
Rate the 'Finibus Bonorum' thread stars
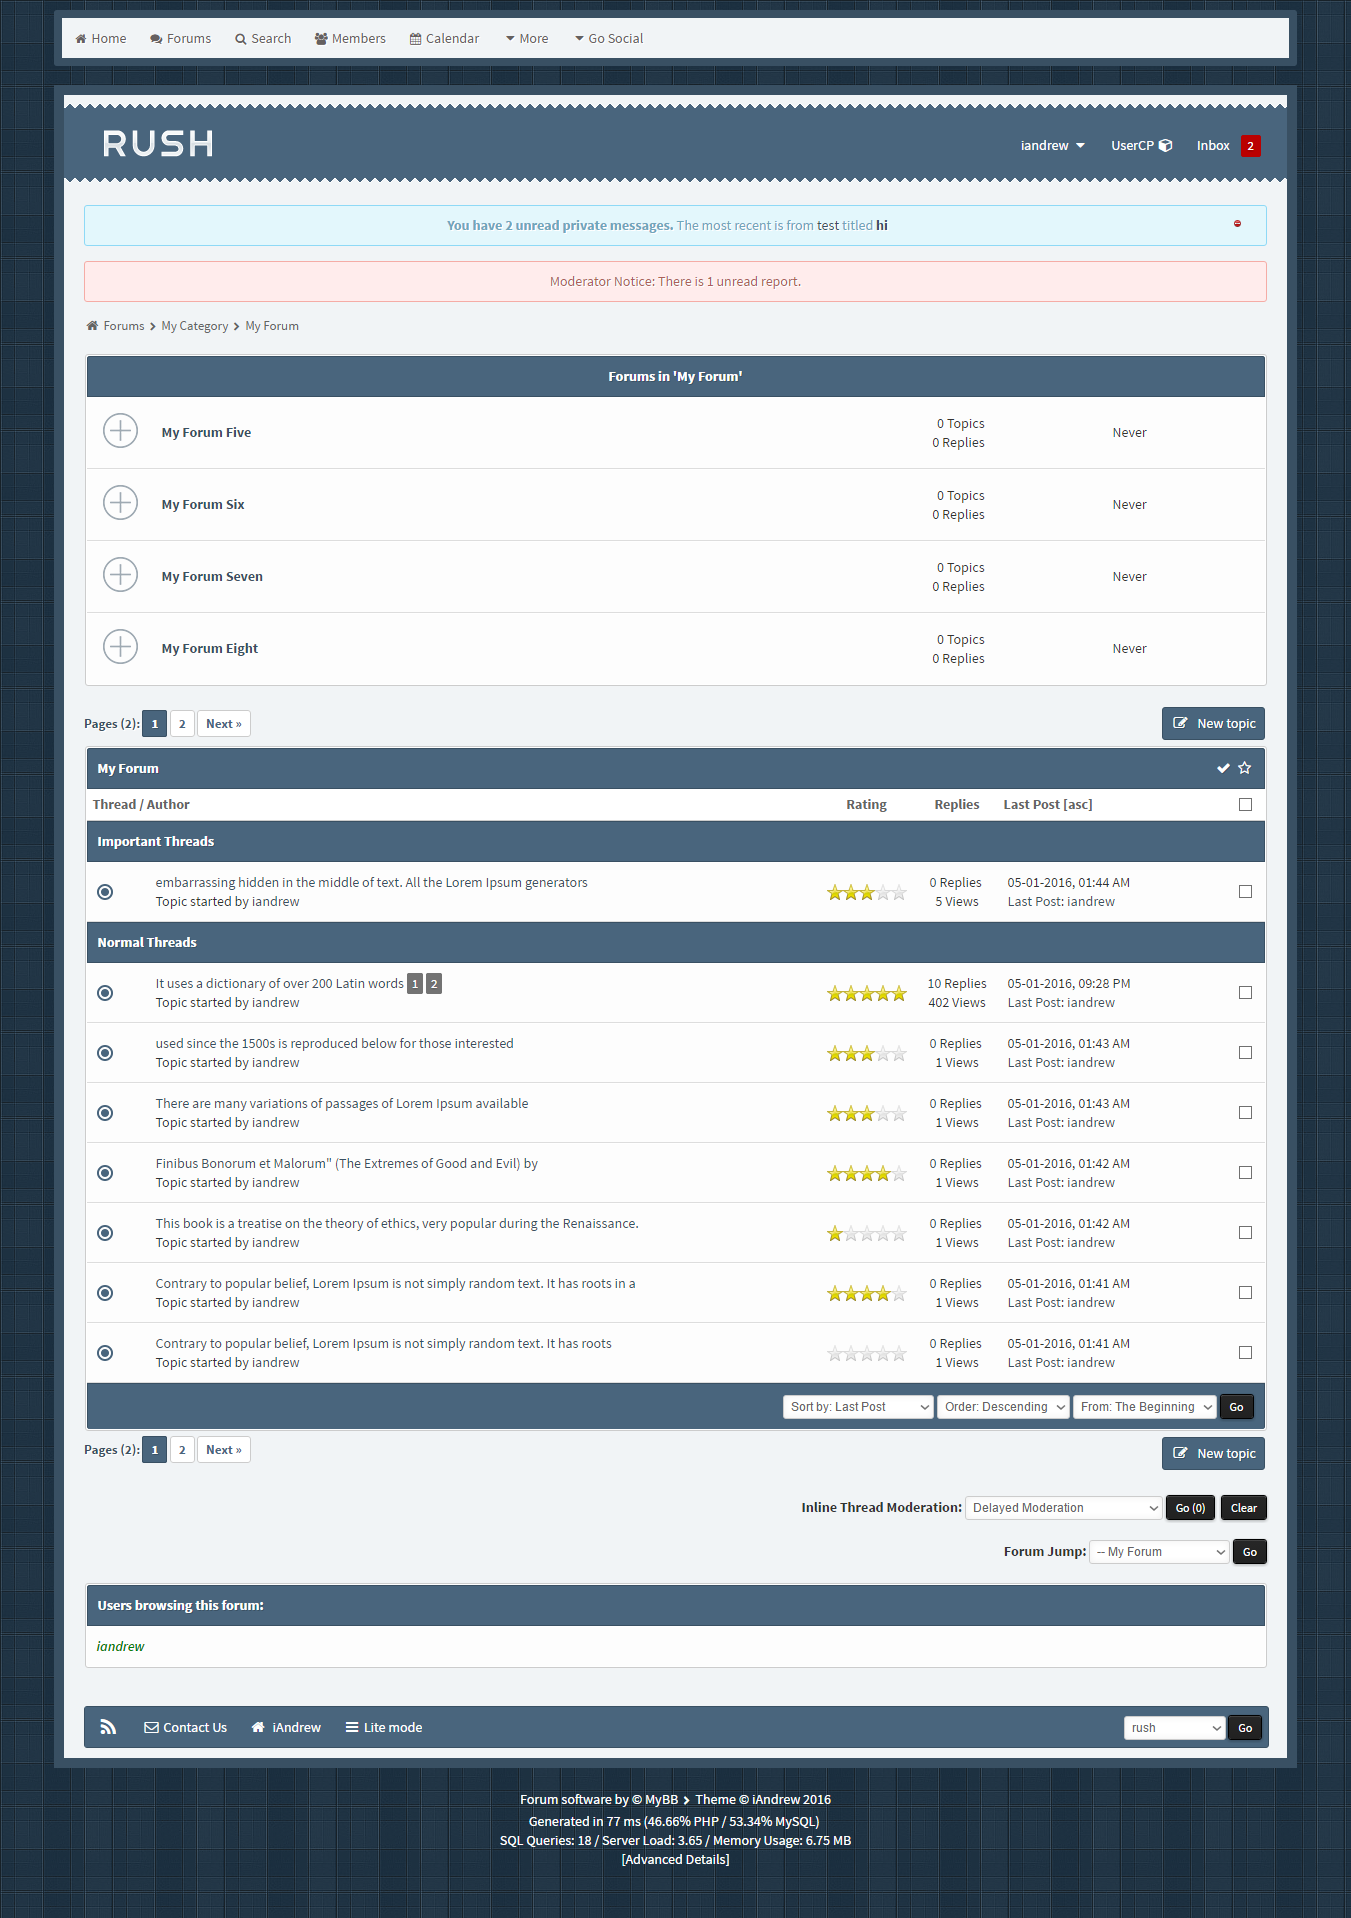pos(867,1173)
